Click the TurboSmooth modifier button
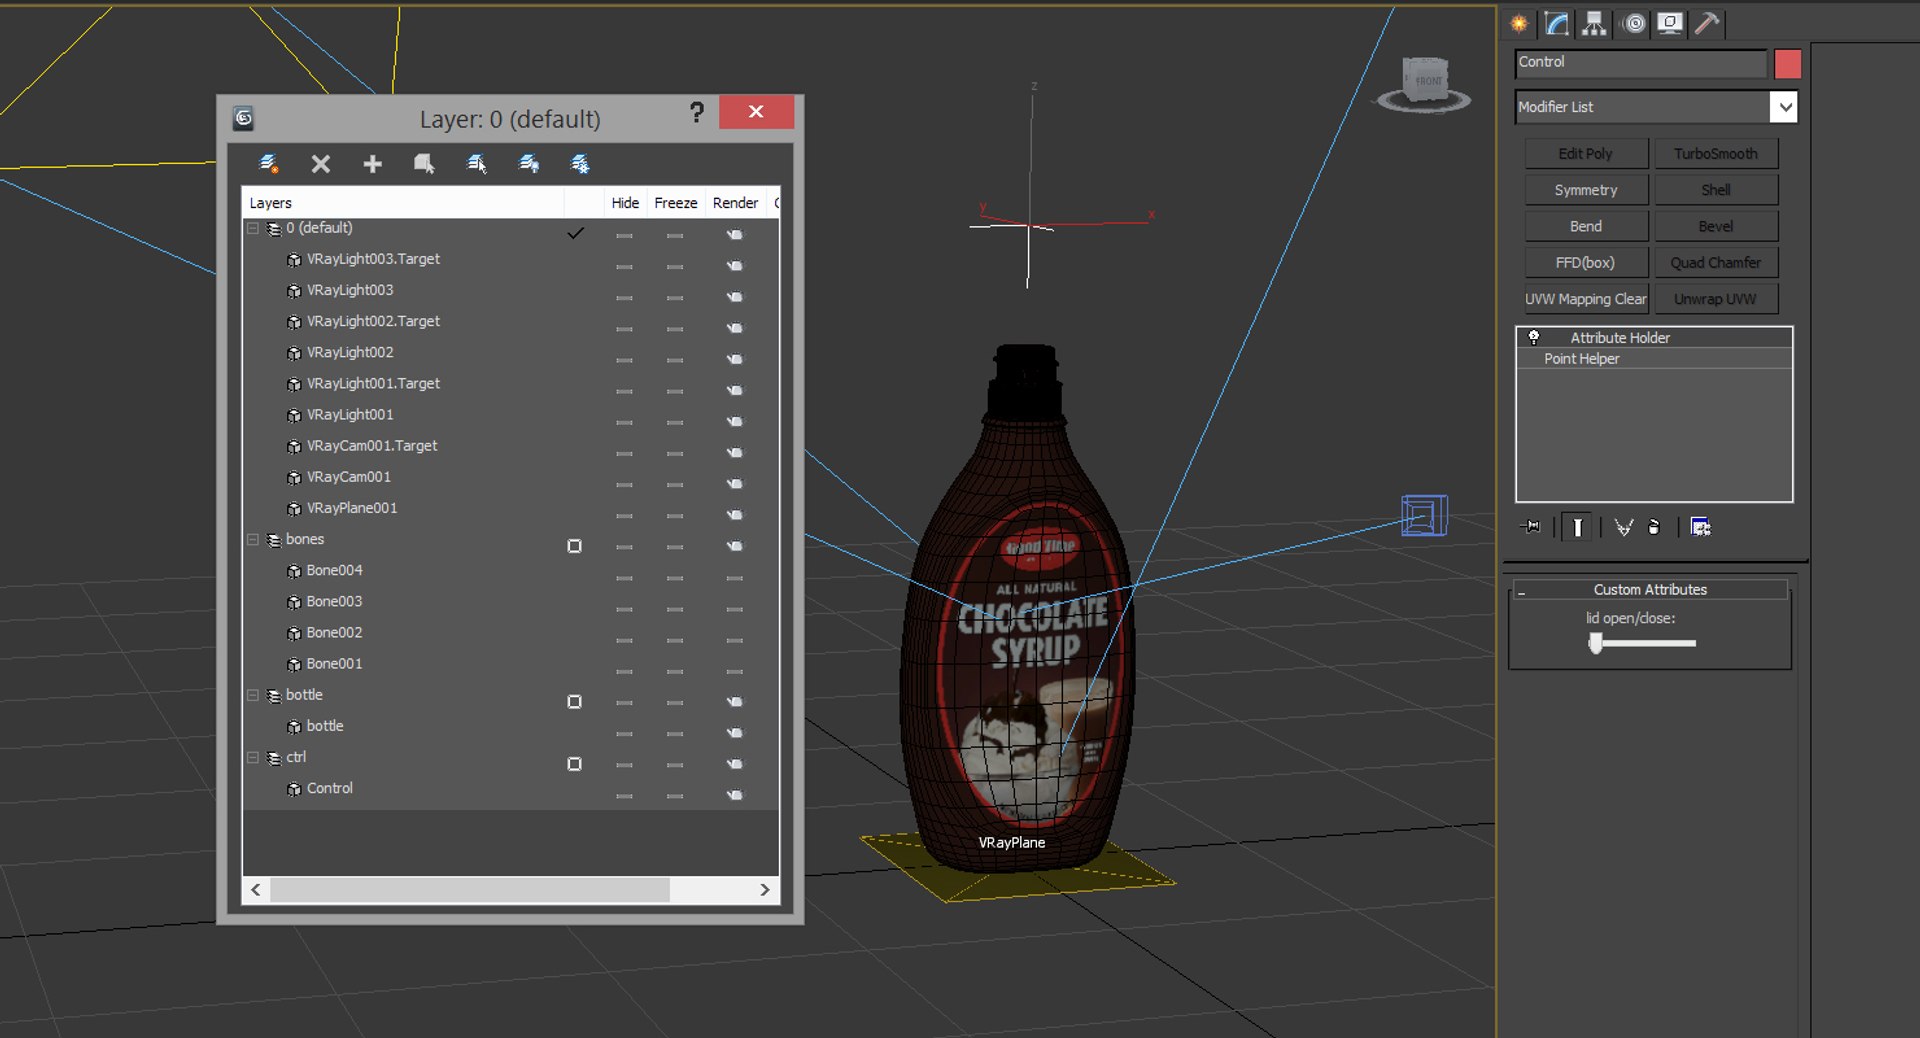The height and width of the screenshot is (1038, 1920). pyautogui.click(x=1716, y=154)
